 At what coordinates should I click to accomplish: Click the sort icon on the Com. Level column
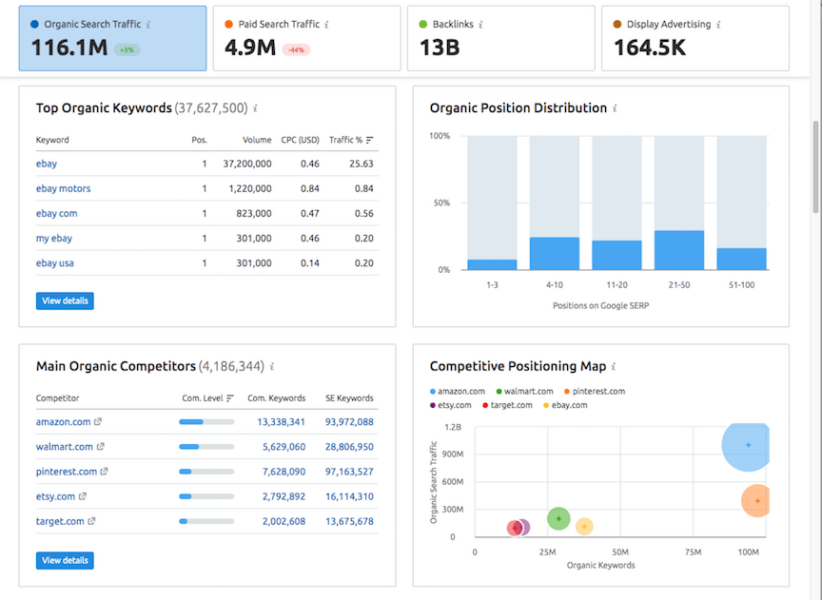pos(229,398)
